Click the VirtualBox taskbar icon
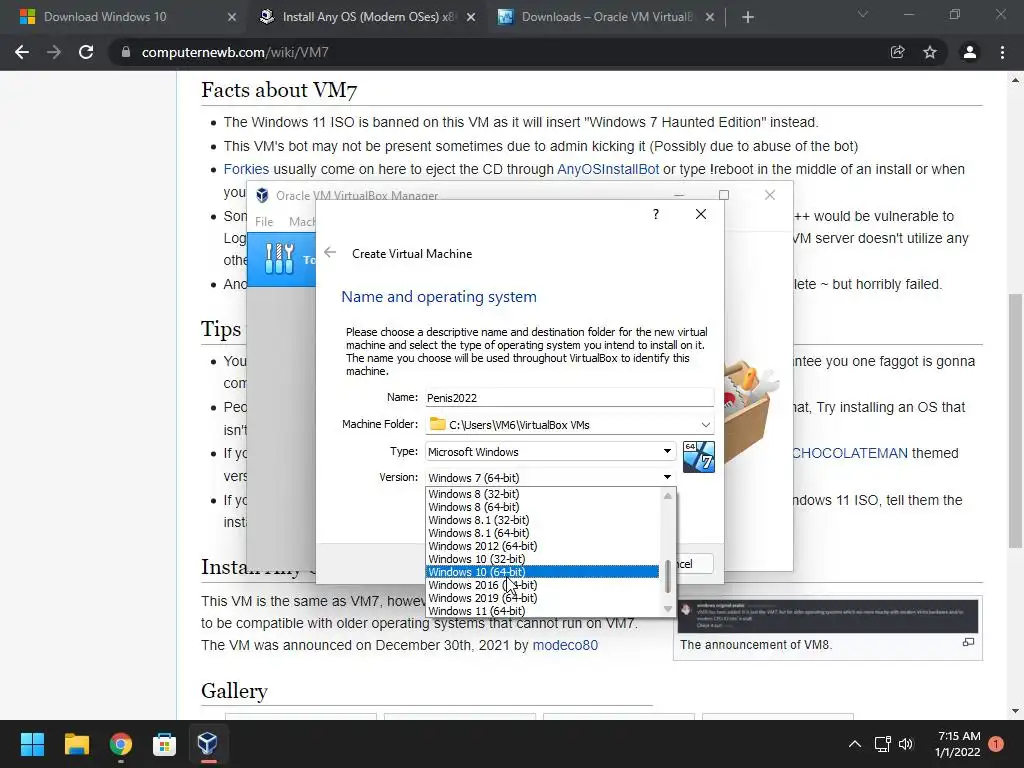Viewport: 1024px width, 768px height. [x=208, y=744]
